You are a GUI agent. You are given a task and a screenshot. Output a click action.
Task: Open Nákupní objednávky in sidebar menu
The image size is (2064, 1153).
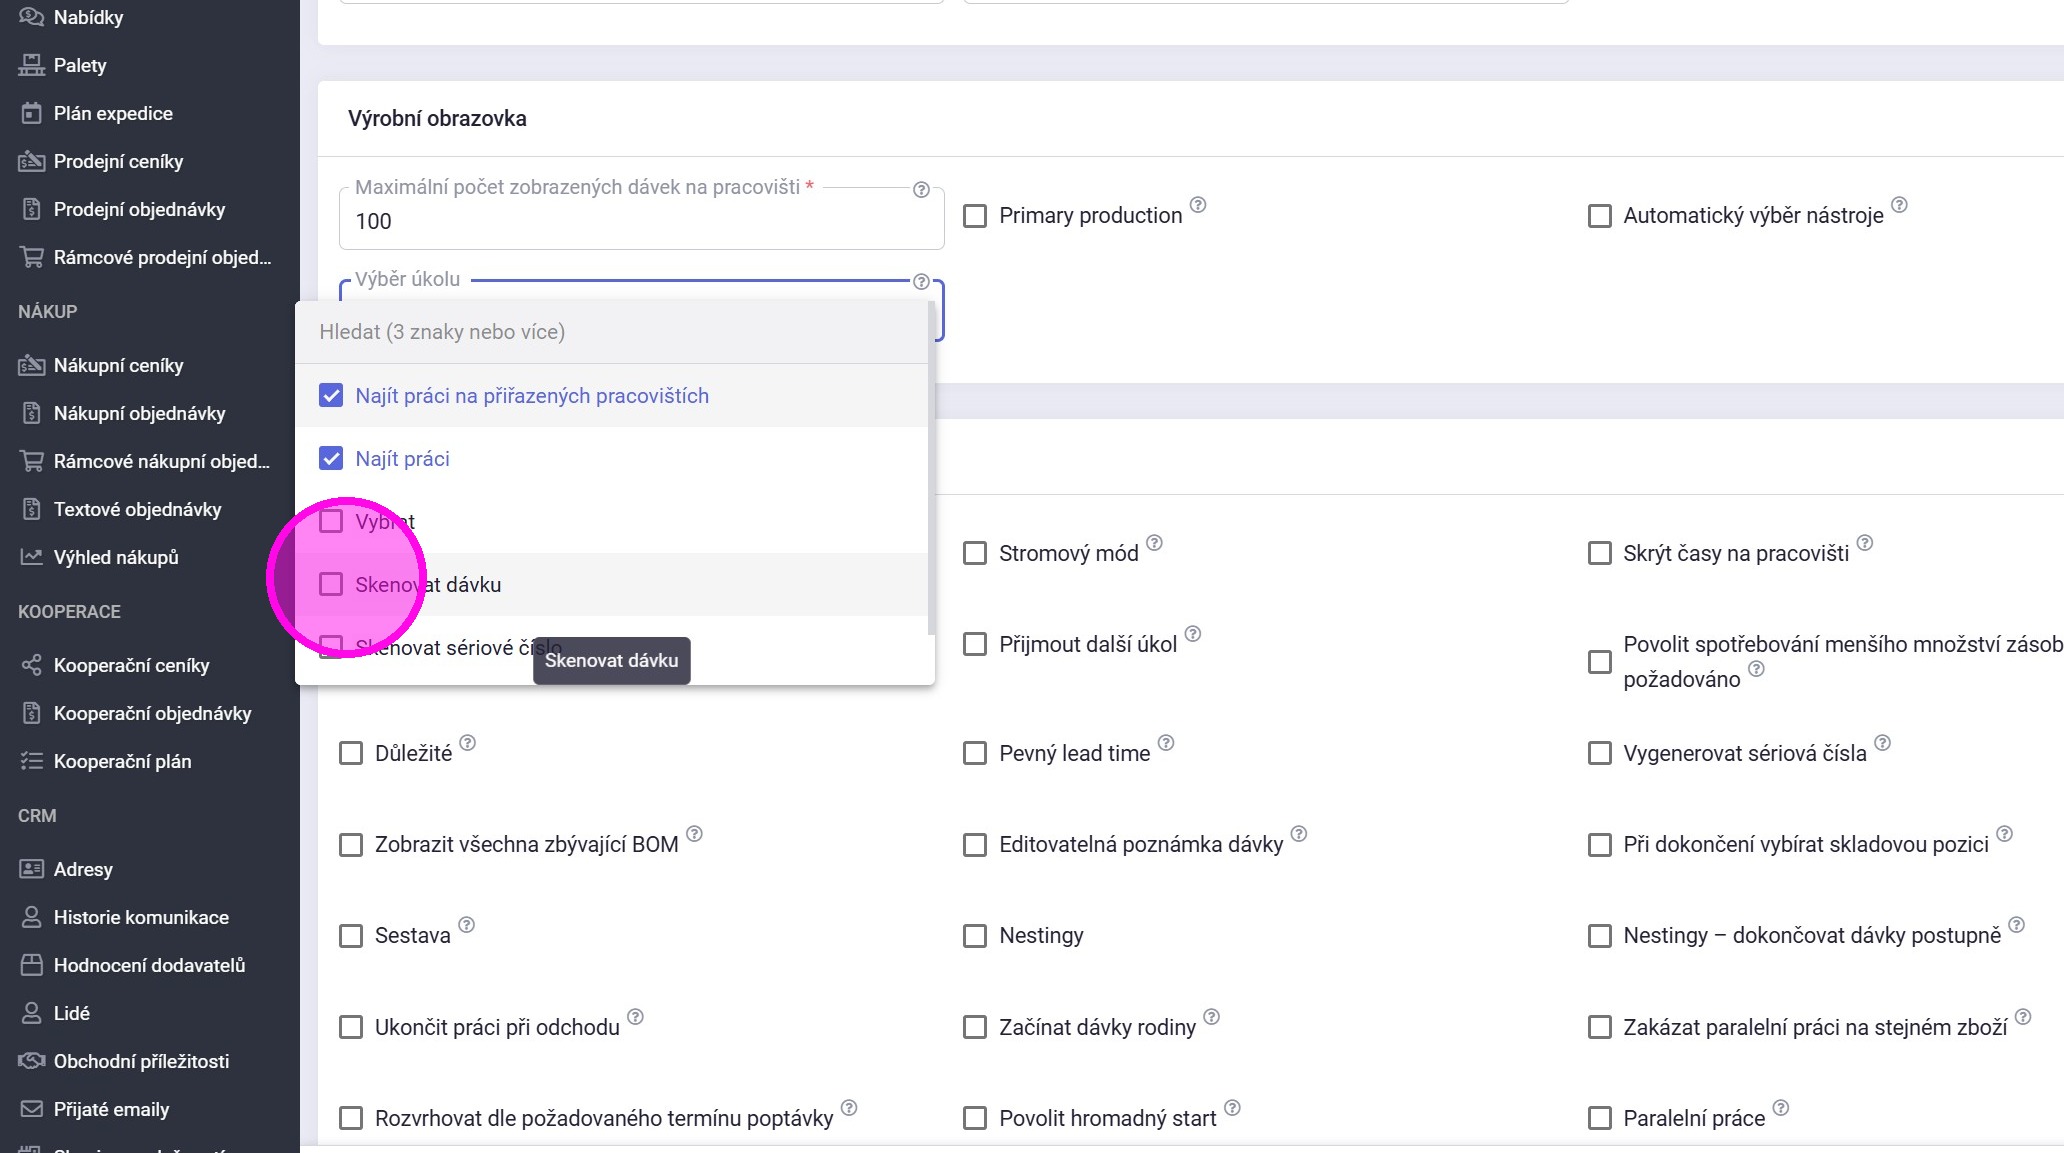[x=139, y=413]
